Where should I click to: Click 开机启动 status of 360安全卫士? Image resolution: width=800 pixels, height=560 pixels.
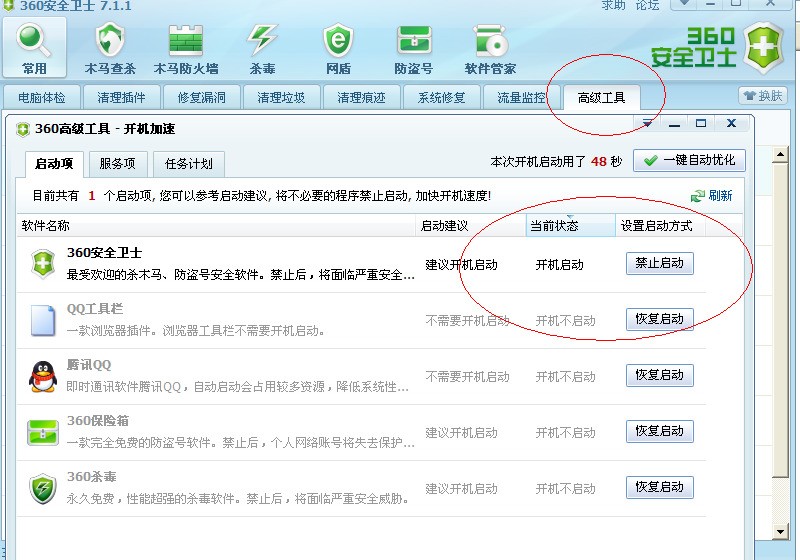(x=560, y=265)
